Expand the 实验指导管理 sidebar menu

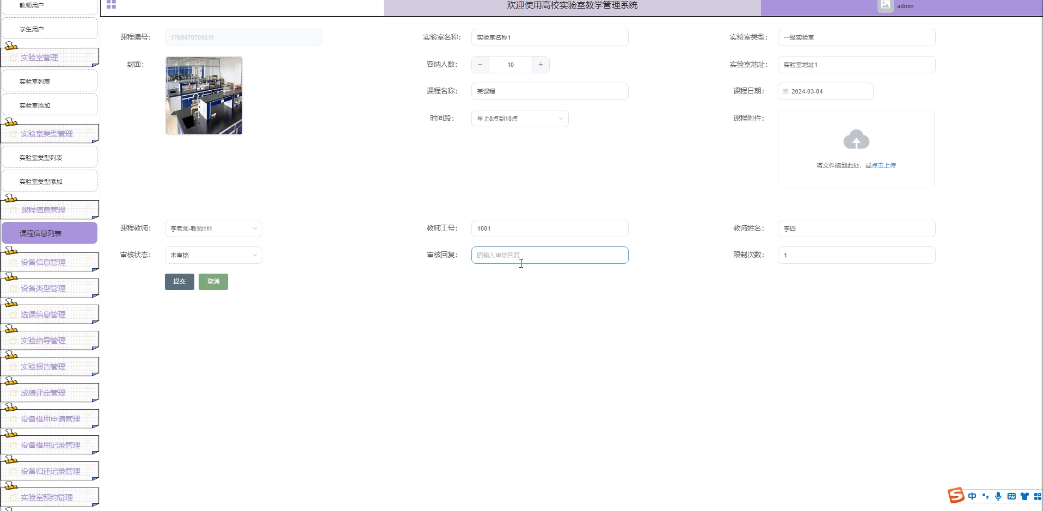coord(50,341)
